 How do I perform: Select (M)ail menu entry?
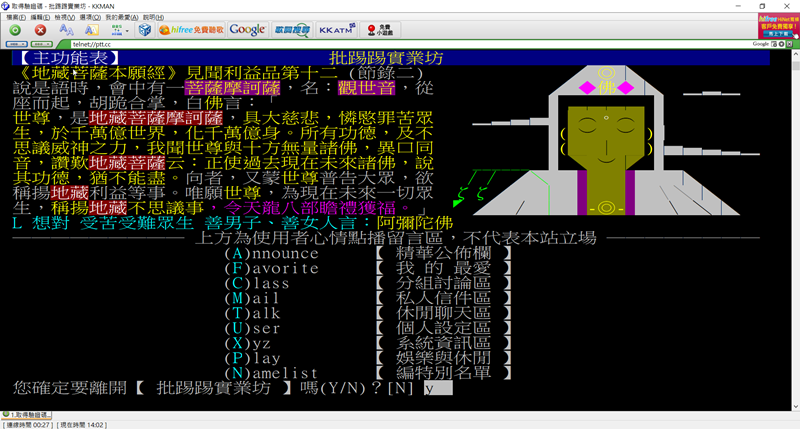tap(252, 298)
